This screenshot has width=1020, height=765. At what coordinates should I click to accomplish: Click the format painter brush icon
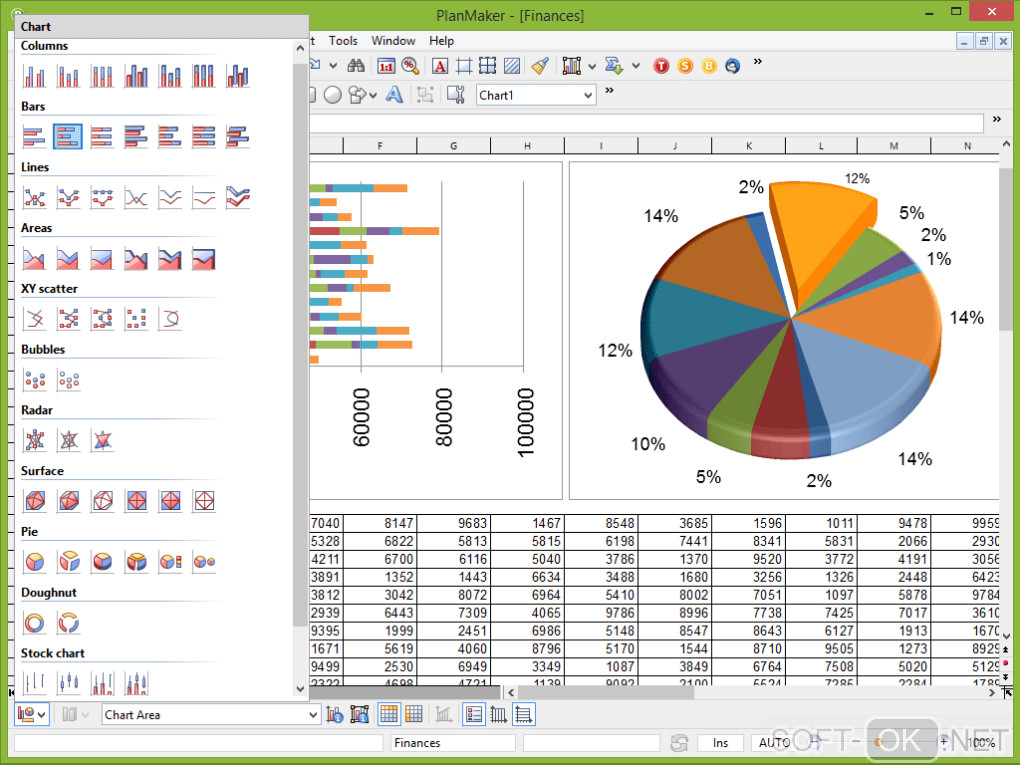coord(540,66)
